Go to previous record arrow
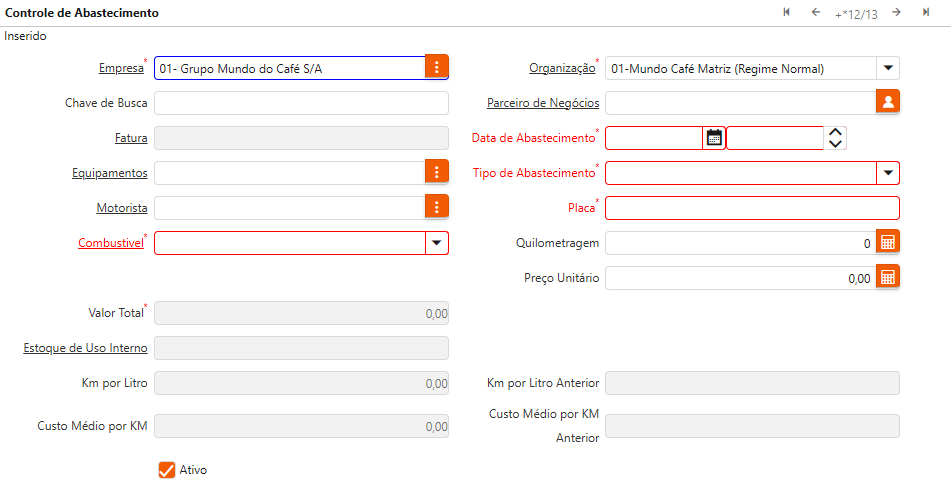The width and height of the screenshot is (951, 498). pos(816,12)
